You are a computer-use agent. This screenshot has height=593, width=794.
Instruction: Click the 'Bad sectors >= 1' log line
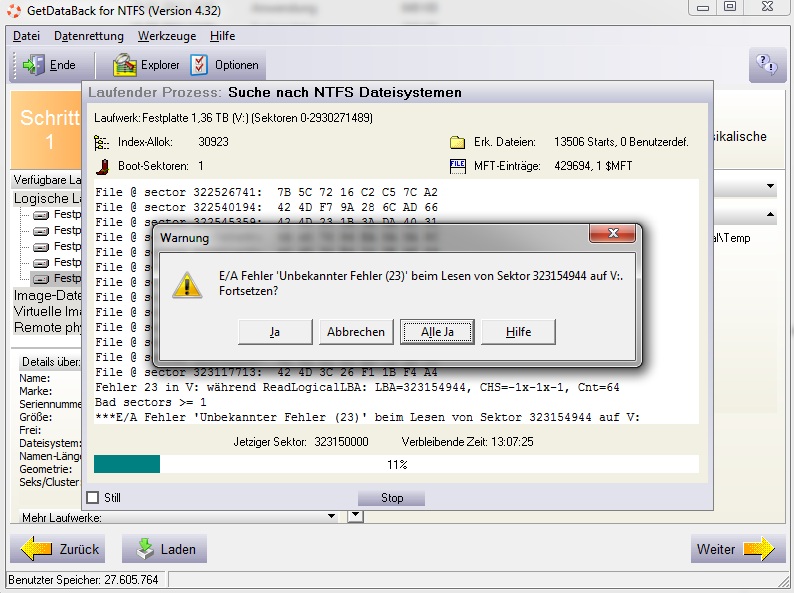150,402
